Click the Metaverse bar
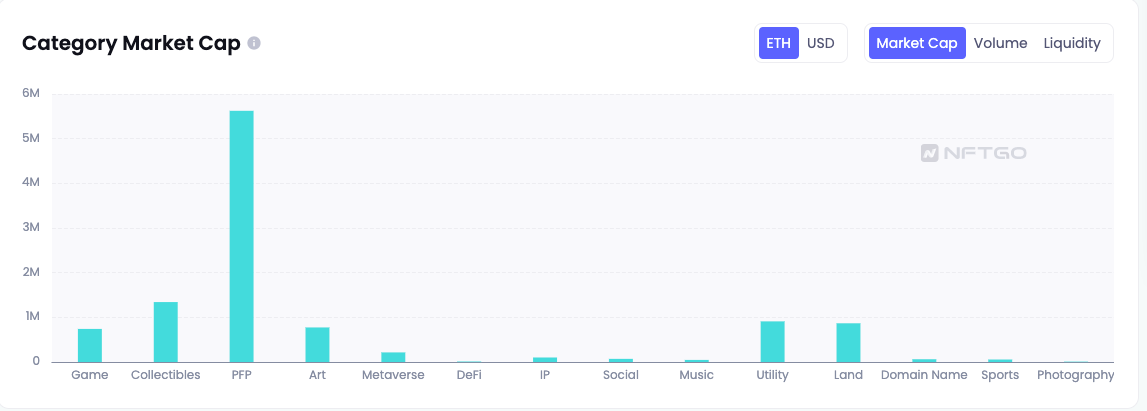This screenshot has height=411, width=1147. 393,357
